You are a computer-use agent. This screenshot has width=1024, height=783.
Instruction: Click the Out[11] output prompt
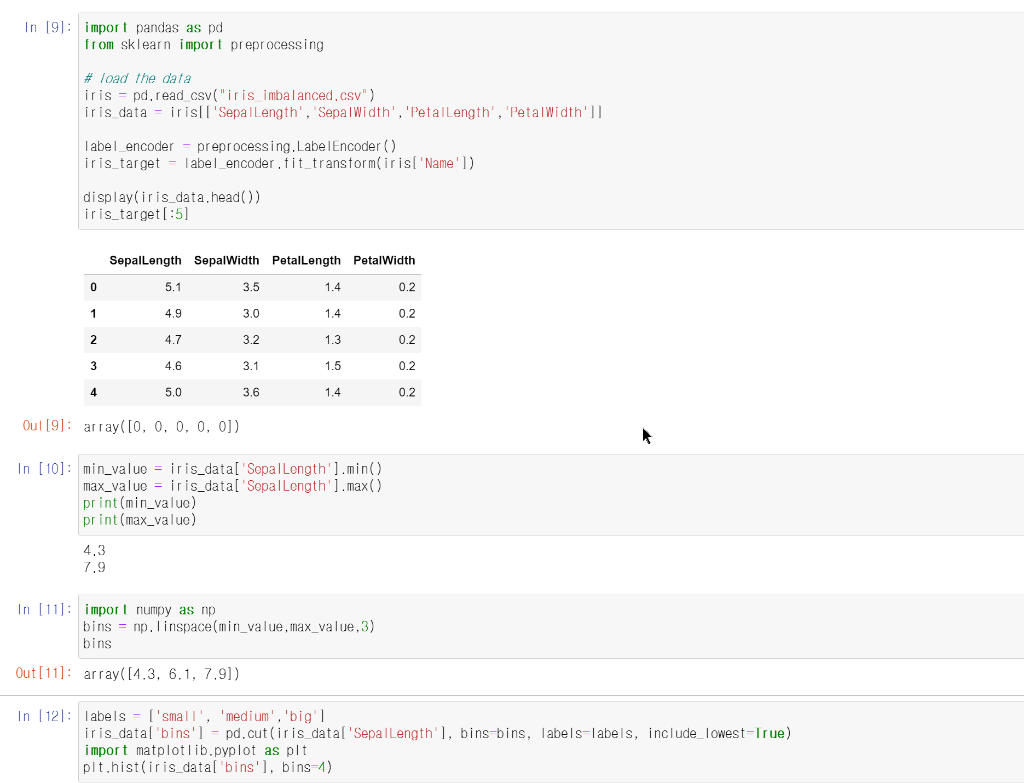pos(44,673)
